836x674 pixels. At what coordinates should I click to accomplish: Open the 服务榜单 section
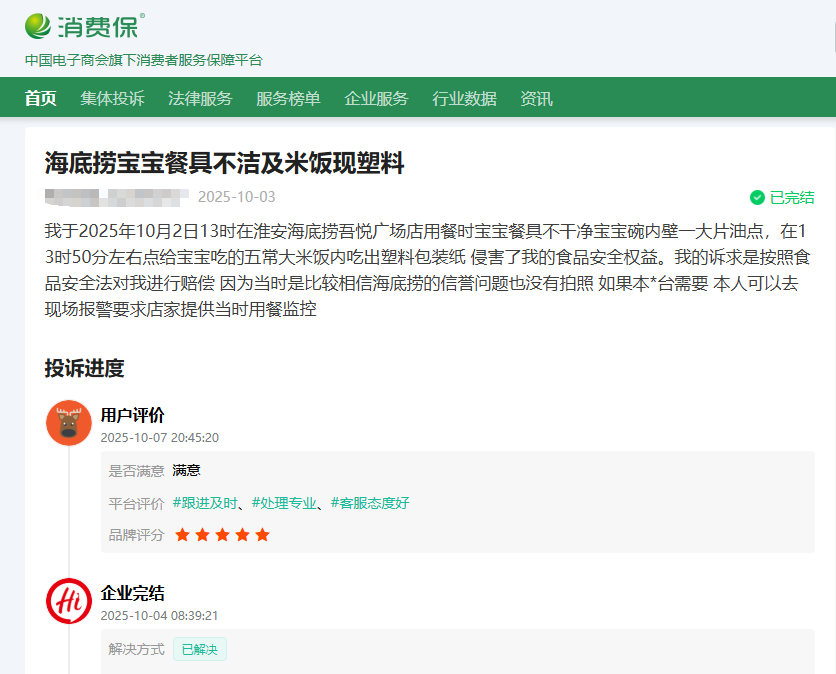[x=289, y=98]
